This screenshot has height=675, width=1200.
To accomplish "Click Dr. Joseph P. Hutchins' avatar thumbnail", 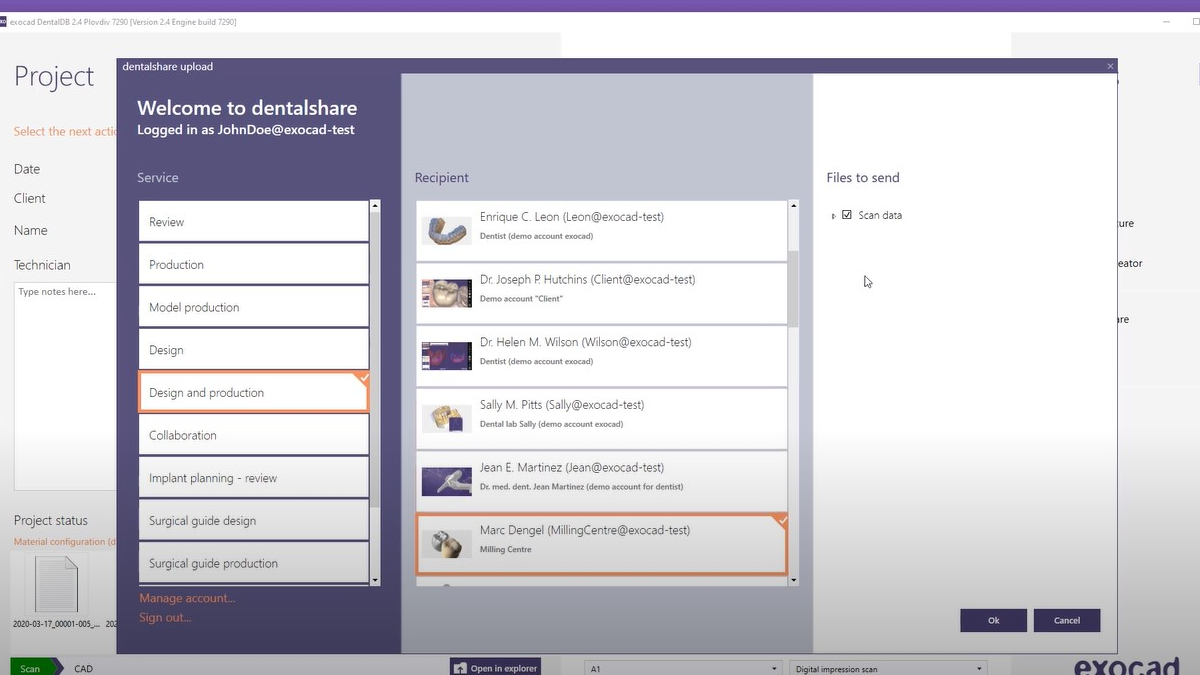I will pyautogui.click(x=447, y=293).
